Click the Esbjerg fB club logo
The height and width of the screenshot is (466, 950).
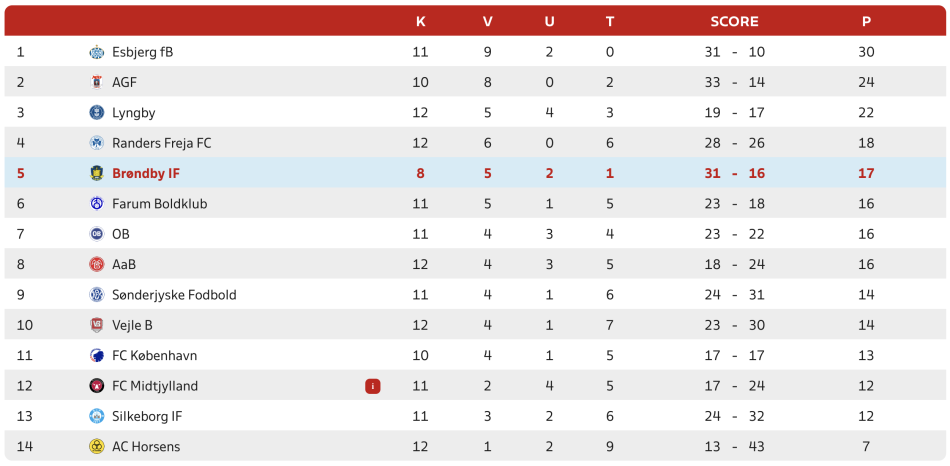click(x=96, y=52)
